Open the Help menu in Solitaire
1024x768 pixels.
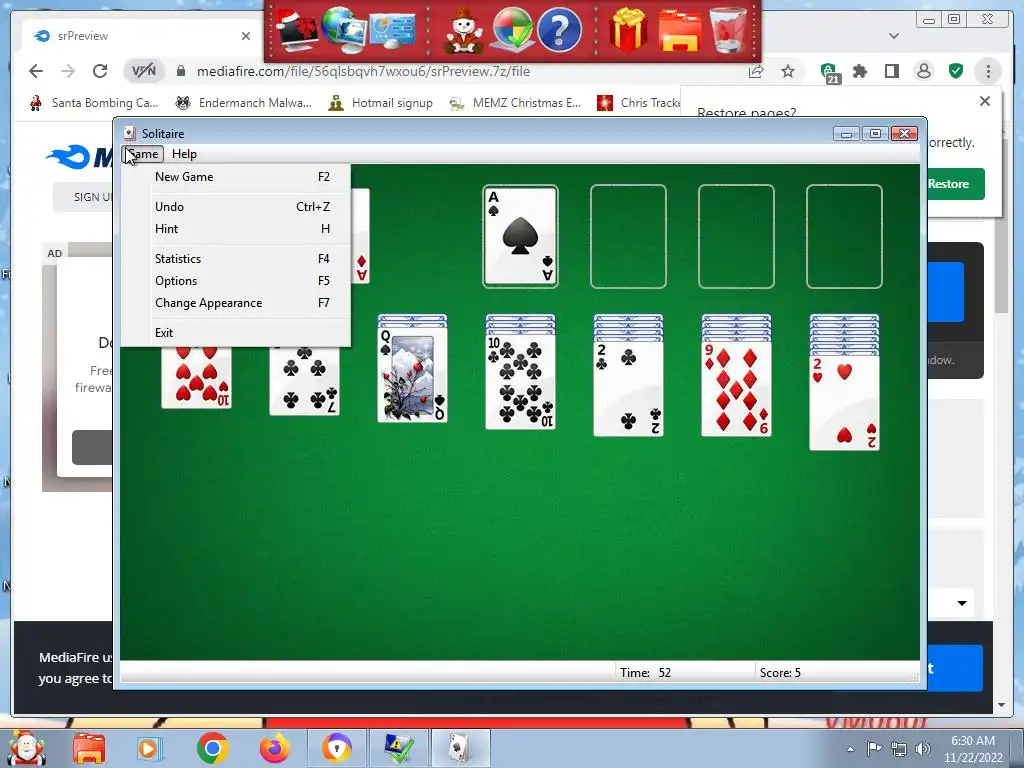click(x=184, y=154)
